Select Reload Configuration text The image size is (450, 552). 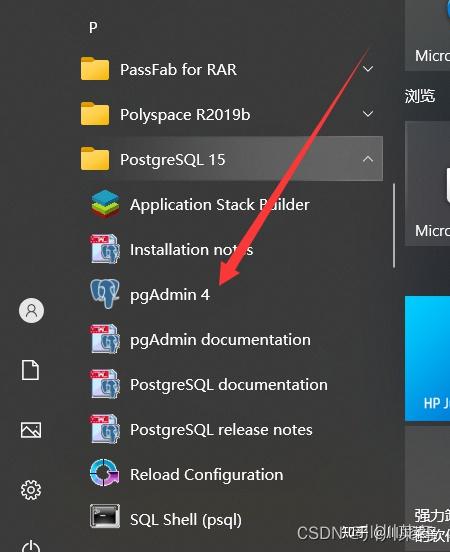click(x=207, y=475)
